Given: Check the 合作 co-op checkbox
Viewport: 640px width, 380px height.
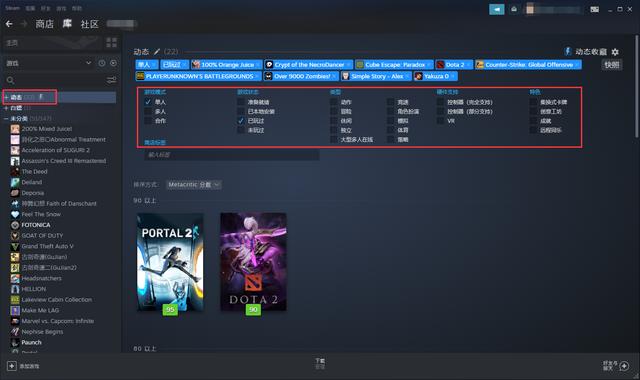Looking at the screenshot, I should [x=148, y=121].
